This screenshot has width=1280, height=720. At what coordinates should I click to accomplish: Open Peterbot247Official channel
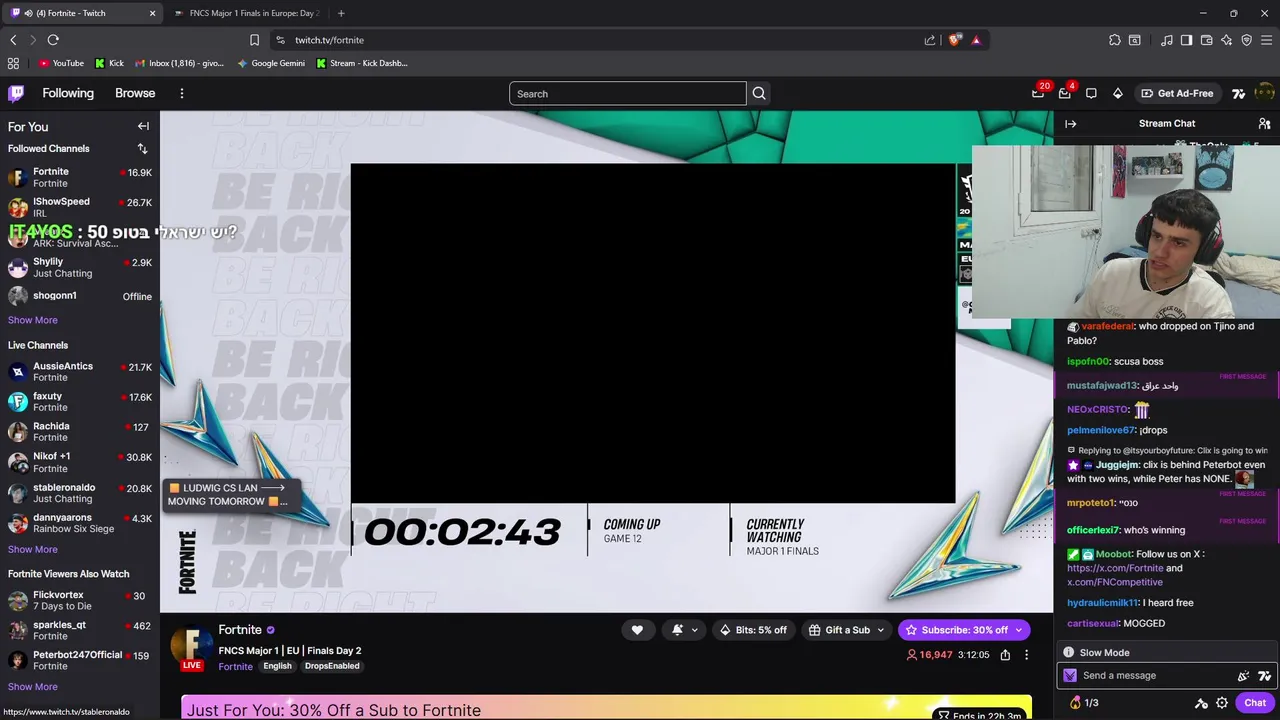point(80,660)
